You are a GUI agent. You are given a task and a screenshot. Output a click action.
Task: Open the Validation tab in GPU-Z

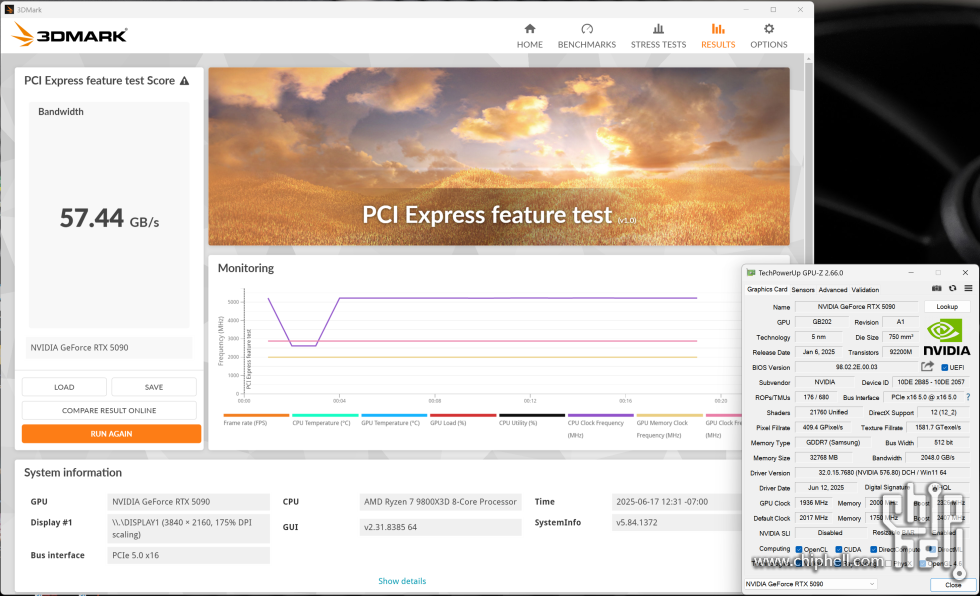(x=865, y=290)
